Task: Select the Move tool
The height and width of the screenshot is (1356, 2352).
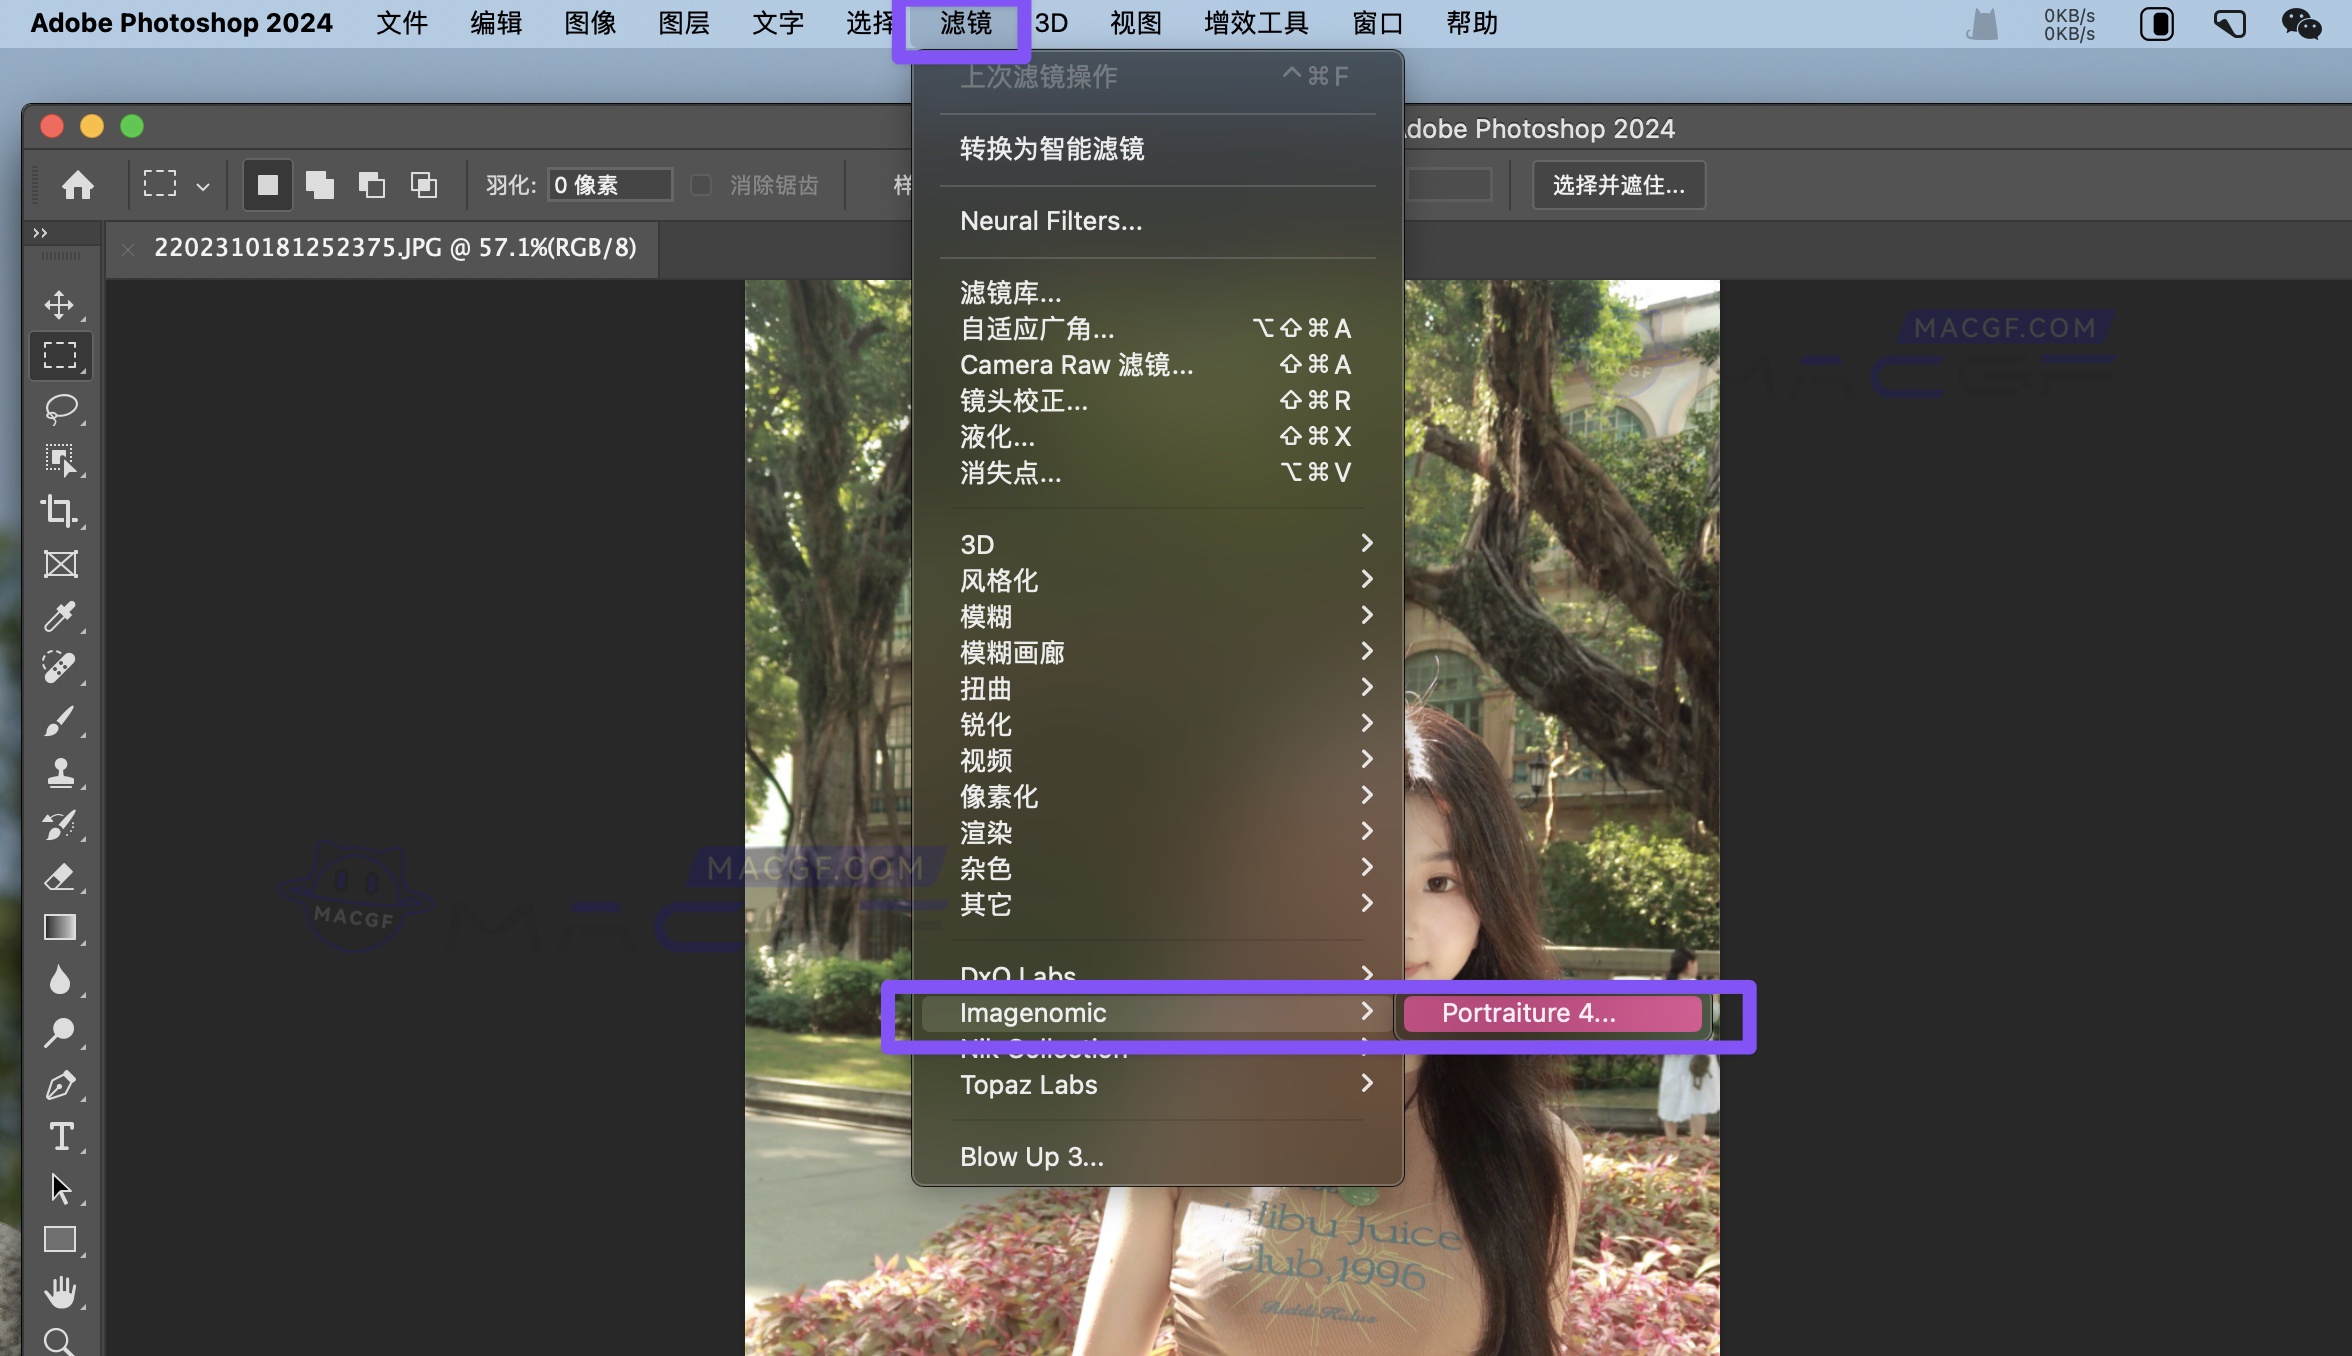Action: pyautogui.click(x=61, y=305)
